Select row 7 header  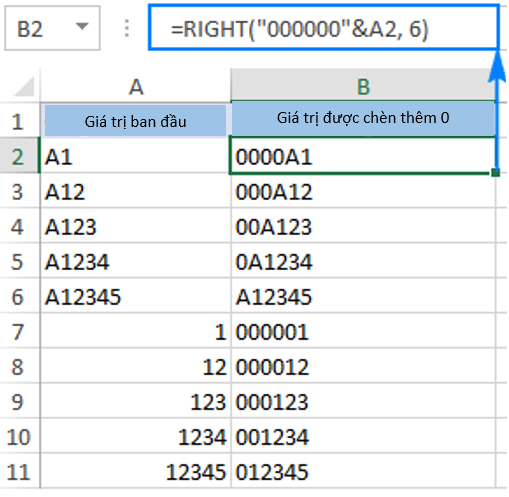click(19, 331)
